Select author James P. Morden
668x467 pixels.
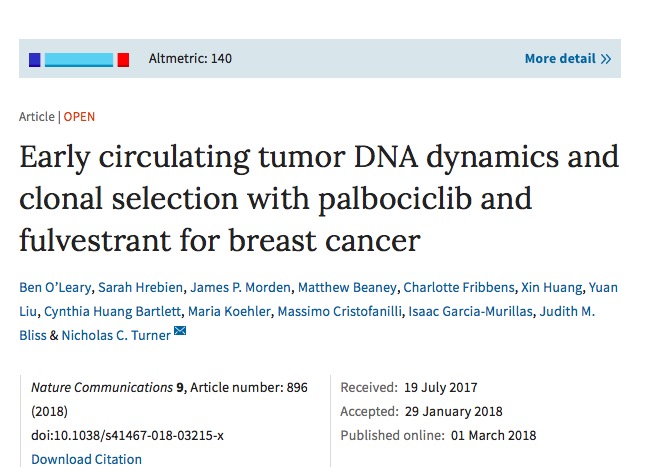225,288
